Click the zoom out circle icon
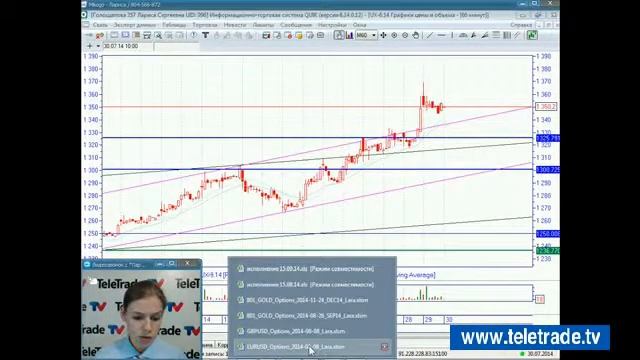This screenshot has width=640, height=360. click(x=405, y=36)
